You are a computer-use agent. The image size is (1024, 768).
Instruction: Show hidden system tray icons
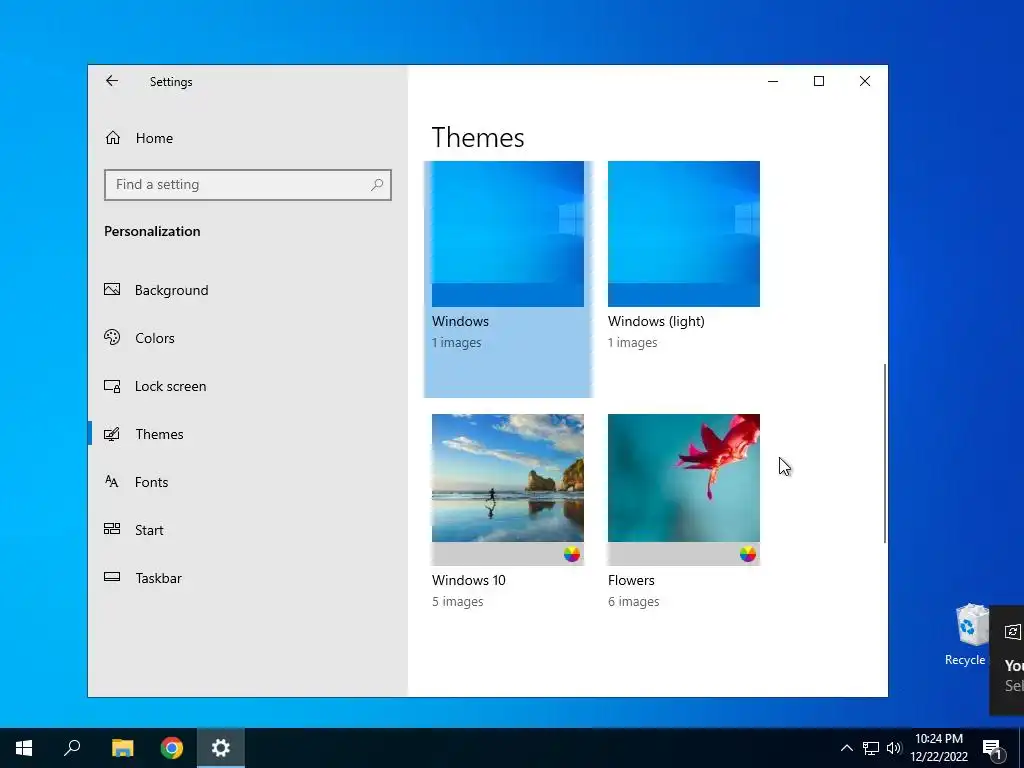pos(846,748)
